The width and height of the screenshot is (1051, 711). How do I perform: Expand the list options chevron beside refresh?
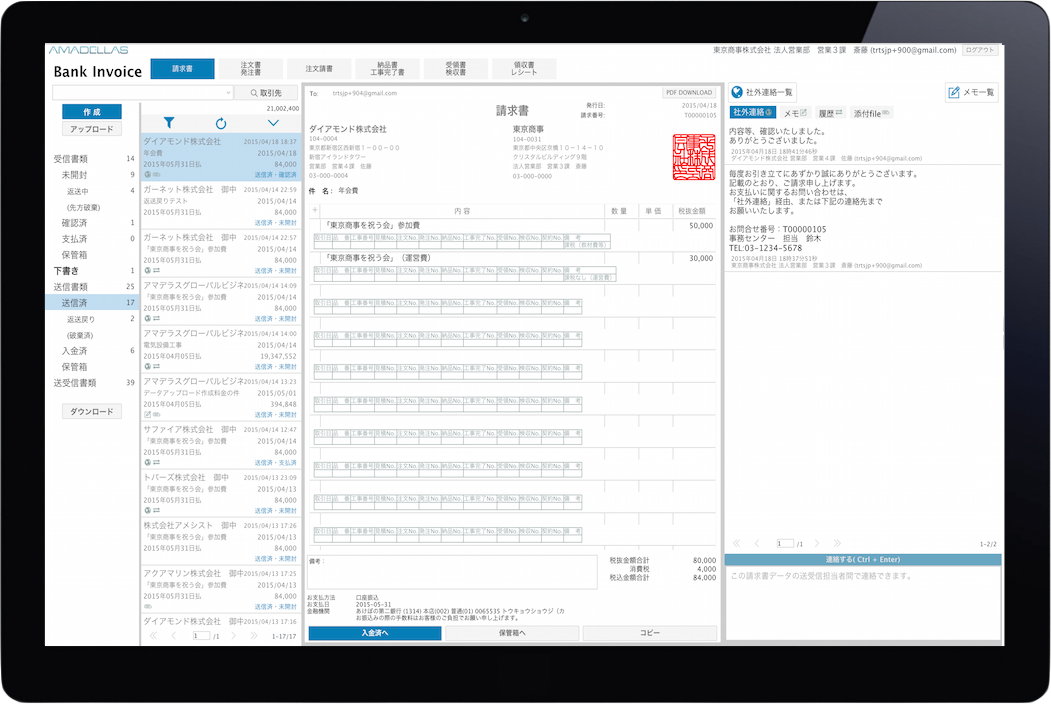point(273,123)
